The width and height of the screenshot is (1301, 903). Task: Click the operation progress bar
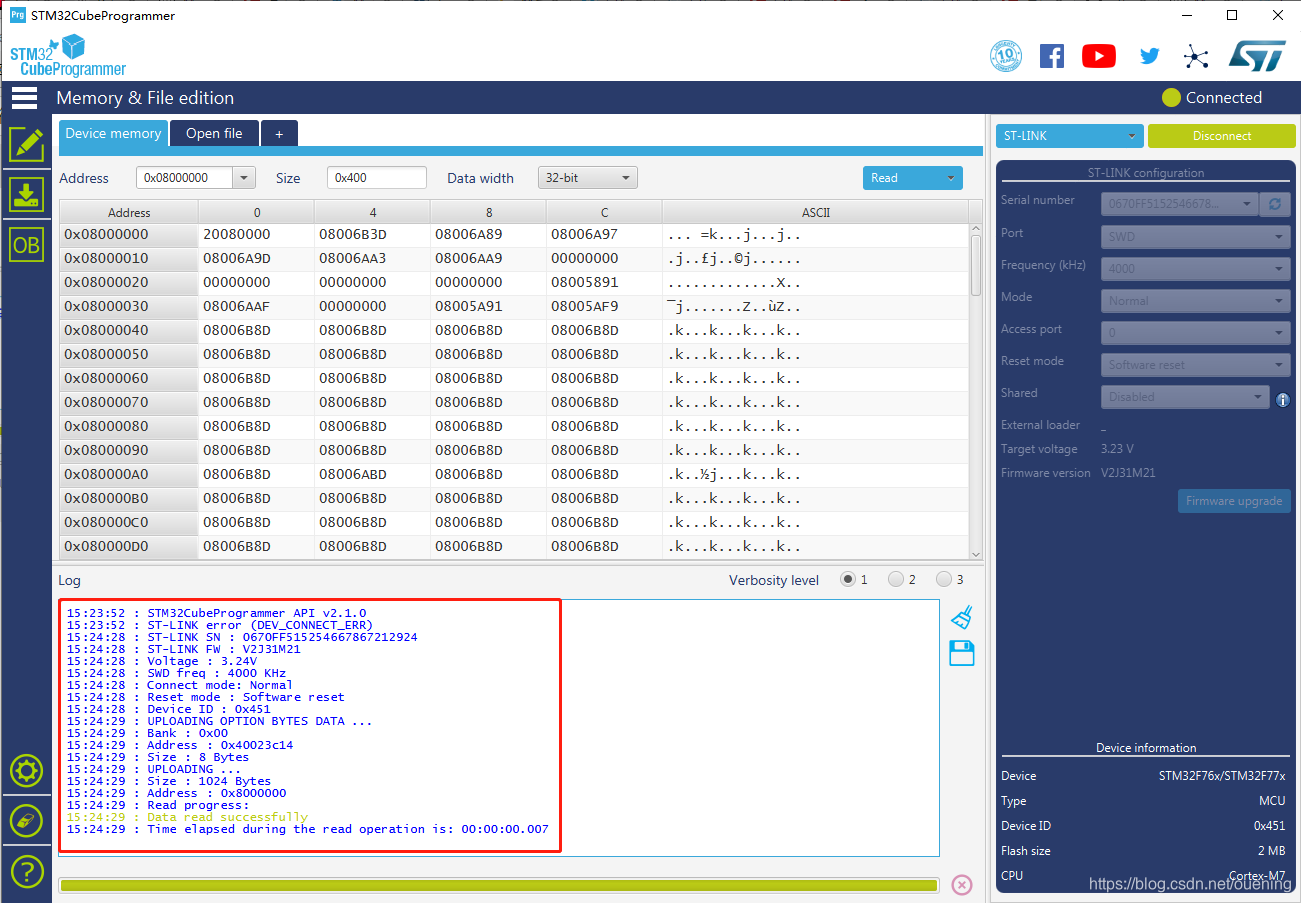[x=498, y=885]
